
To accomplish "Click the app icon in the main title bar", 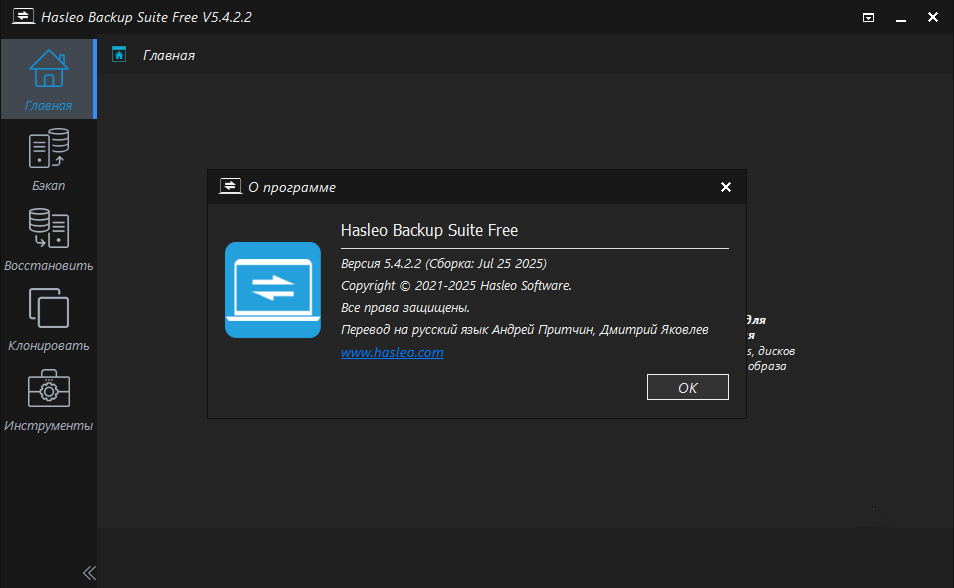I will pos(23,16).
